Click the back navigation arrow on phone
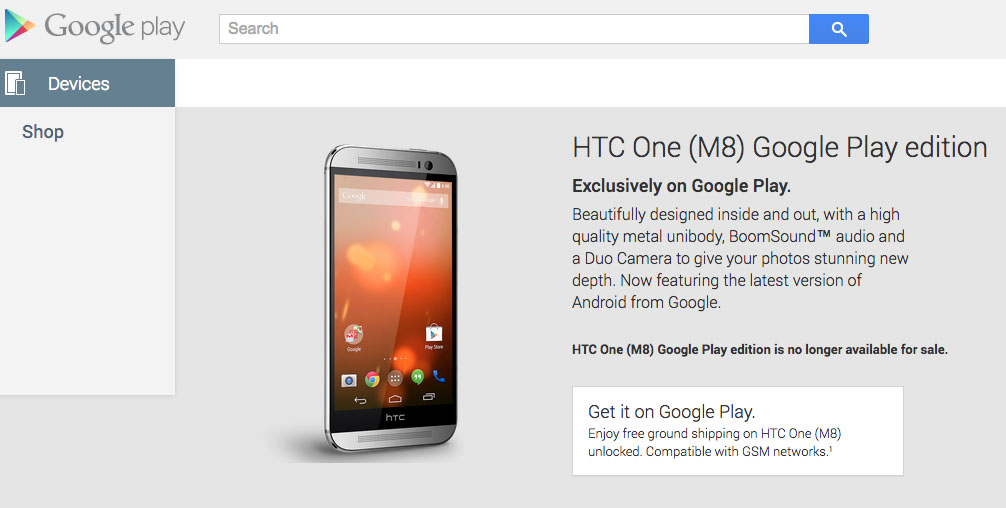Screen dimensions: 1006x508 tap(361, 401)
